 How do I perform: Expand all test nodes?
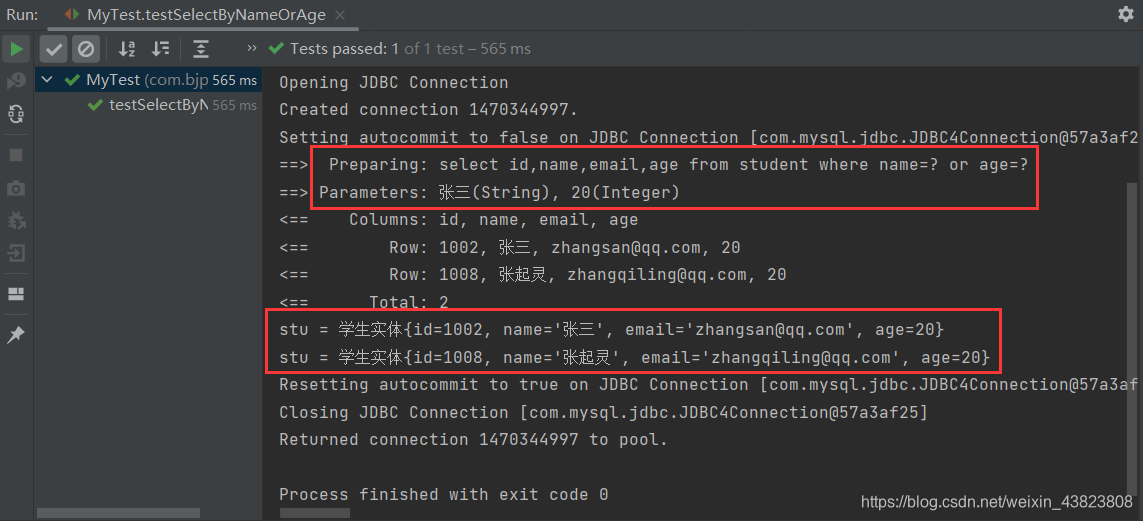[x=201, y=49]
